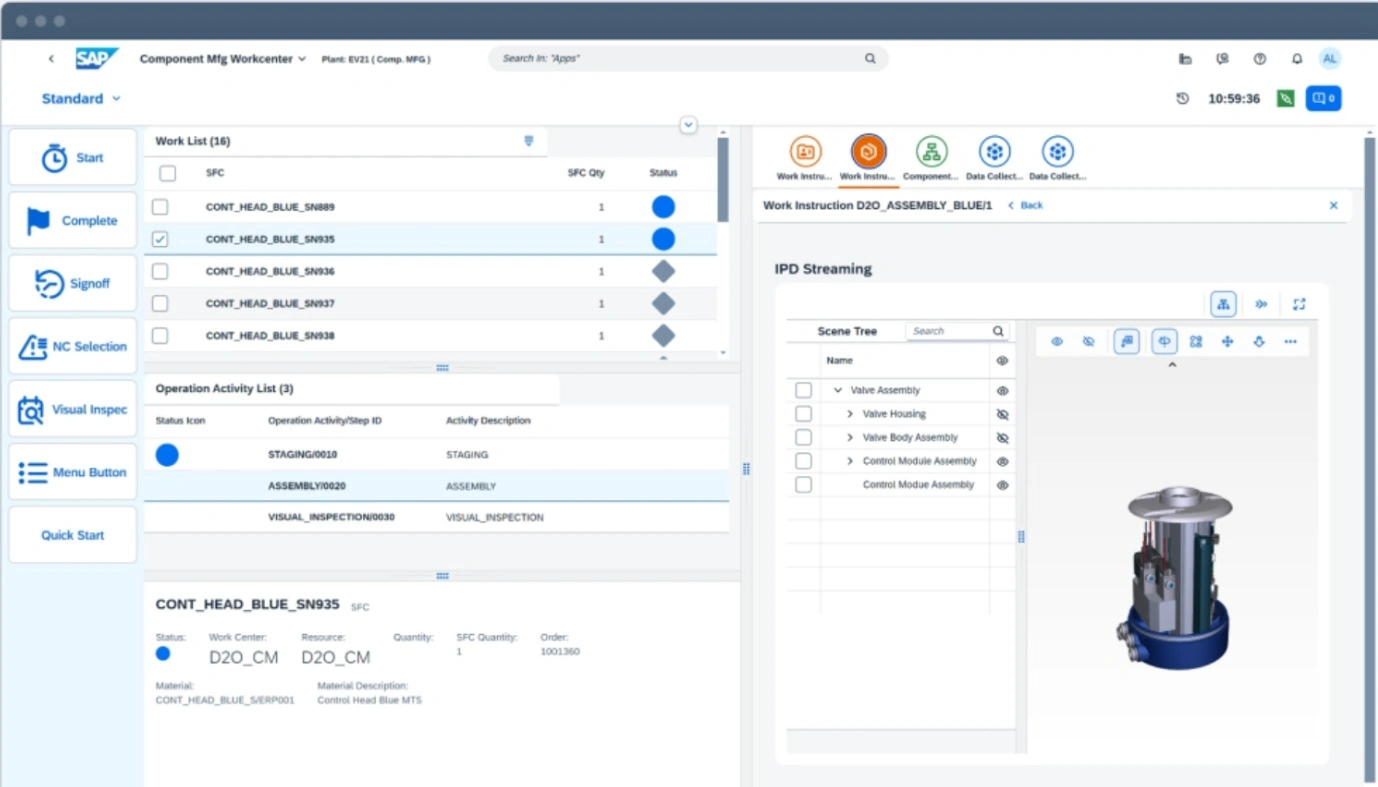
Task: Uncheck the CONT_HEAD_BLUE_SN935 checkbox
Action: (160, 240)
